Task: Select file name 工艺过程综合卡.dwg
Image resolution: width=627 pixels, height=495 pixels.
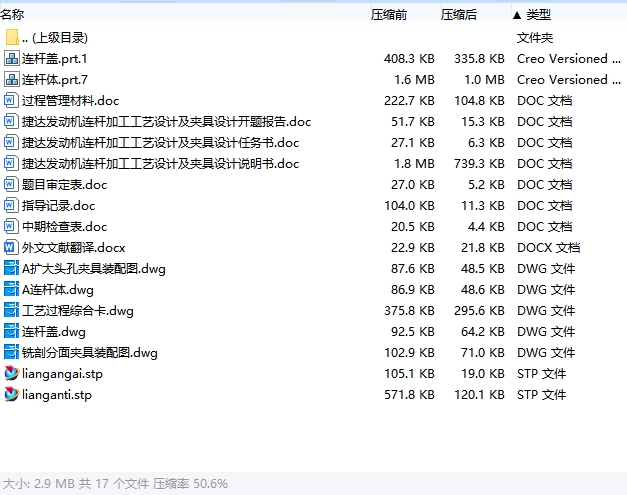Action: coord(78,311)
